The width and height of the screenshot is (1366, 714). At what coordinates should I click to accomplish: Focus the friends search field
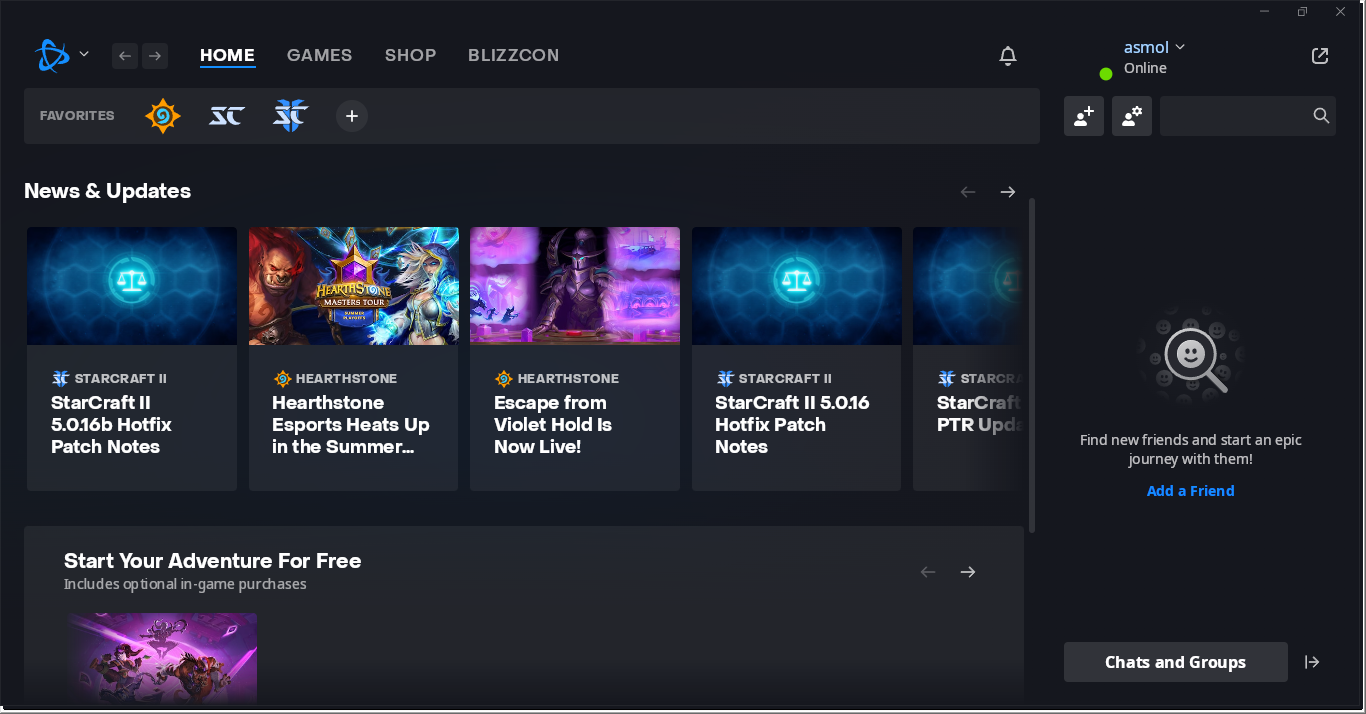[1248, 116]
